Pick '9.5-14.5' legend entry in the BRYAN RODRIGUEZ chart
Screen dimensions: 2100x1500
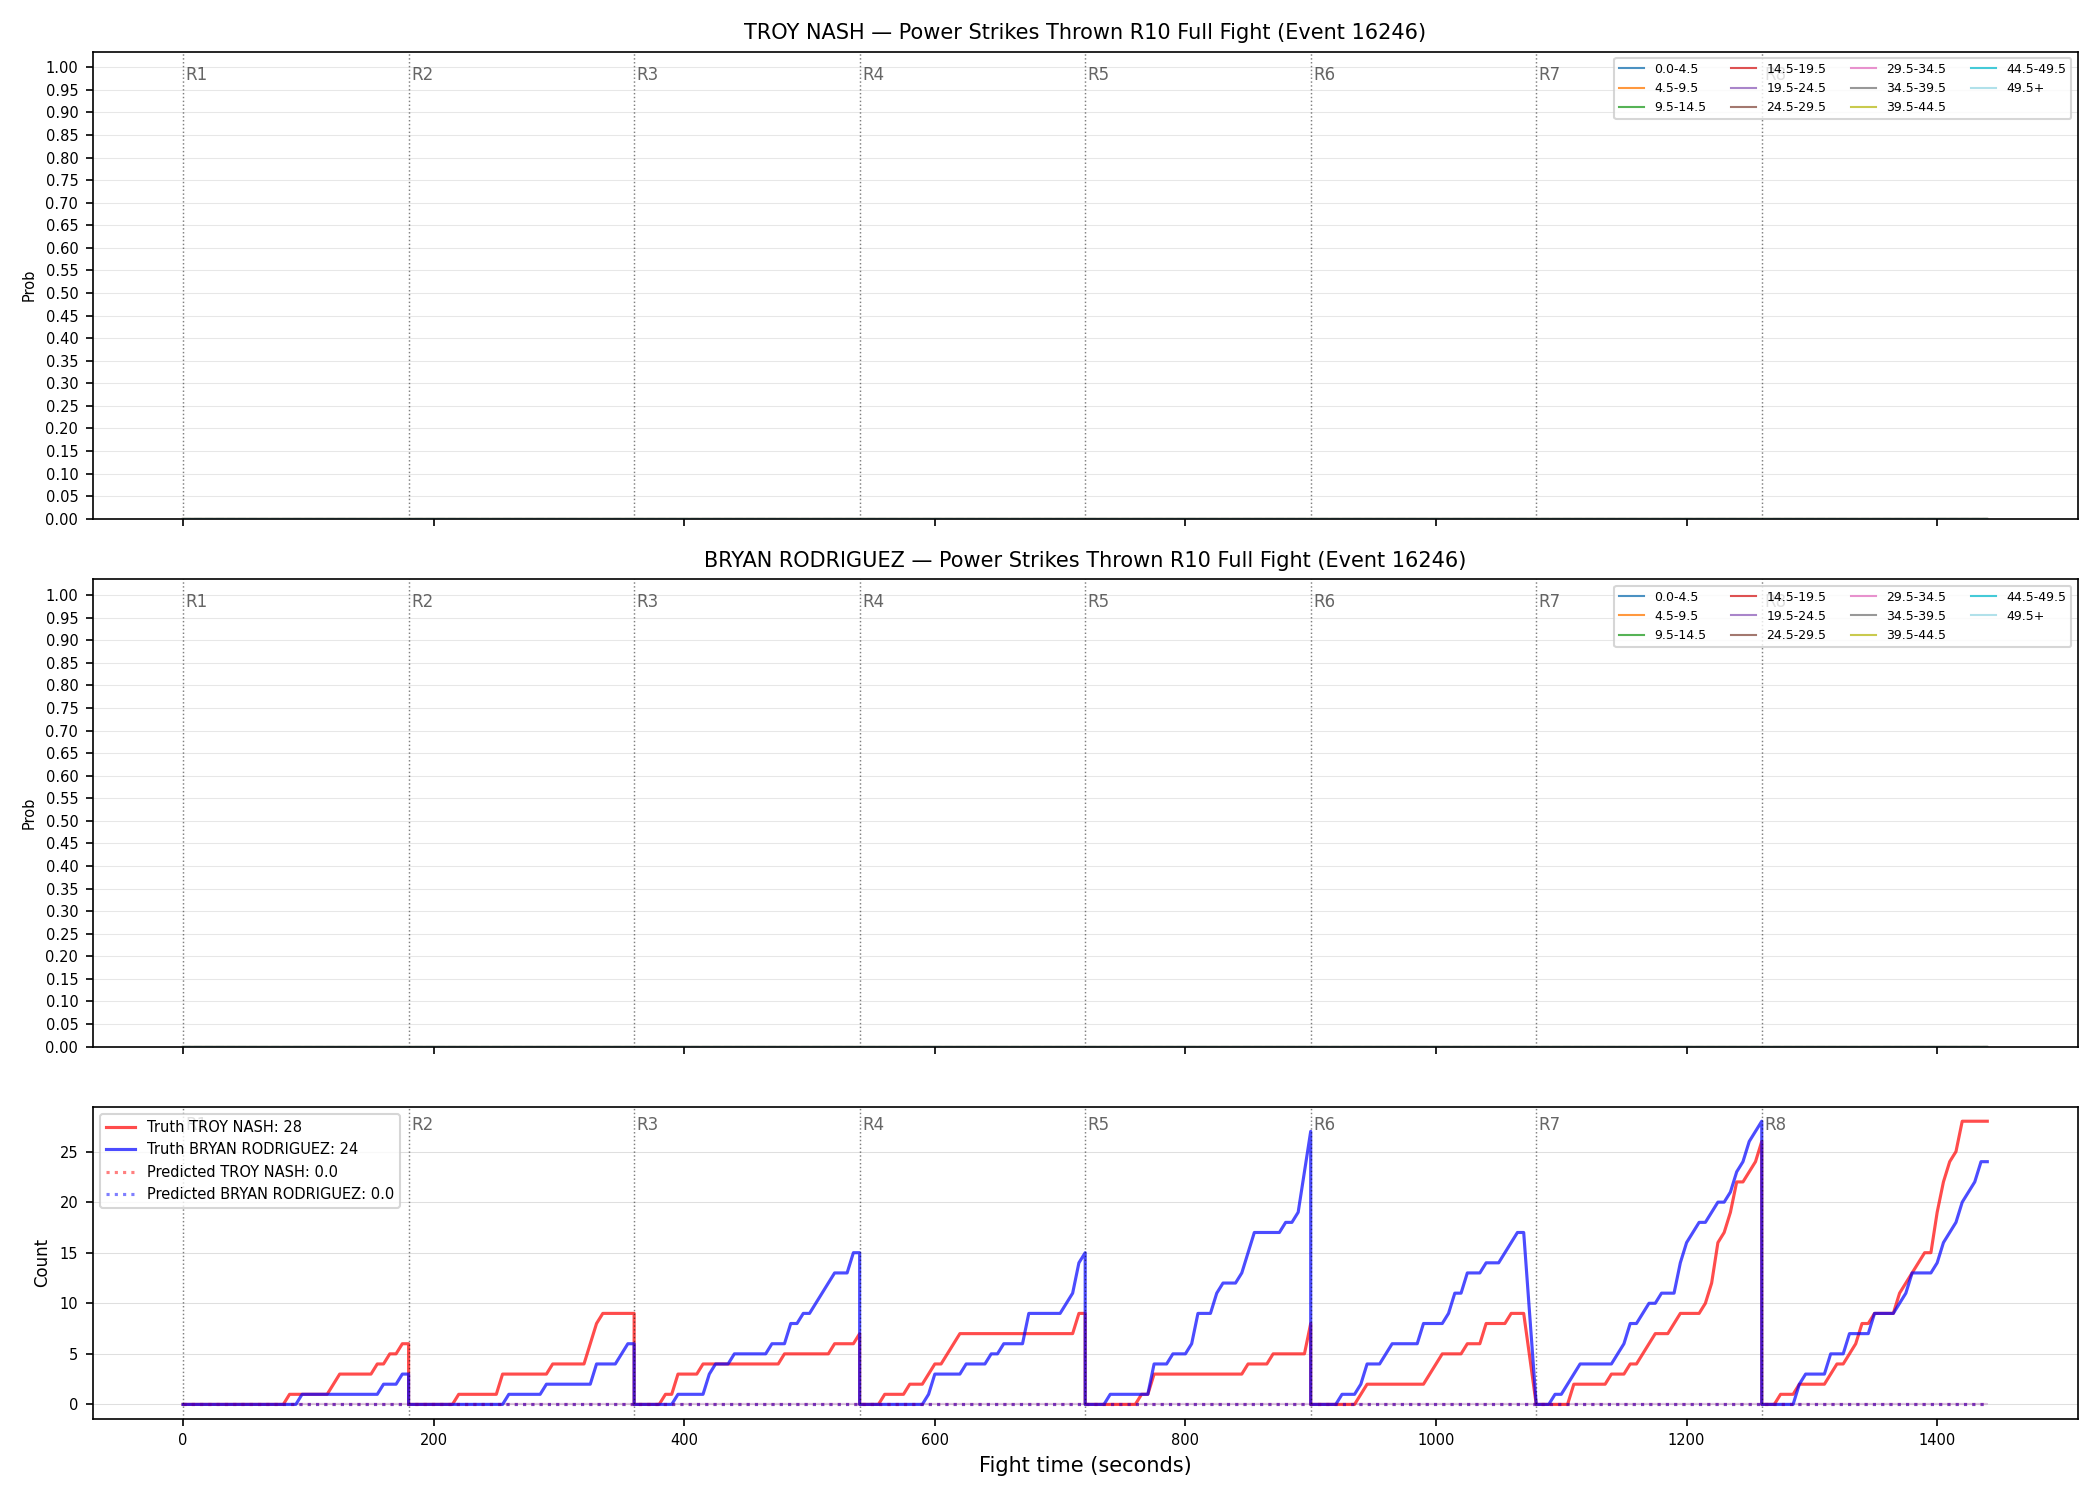click(1663, 635)
